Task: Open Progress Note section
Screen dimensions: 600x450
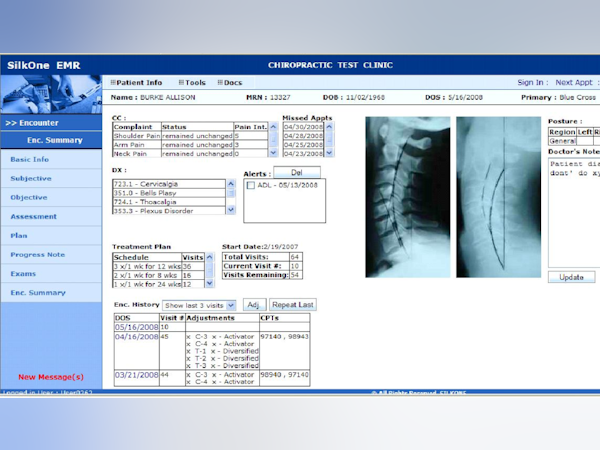Action: click(x=51, y=254)
